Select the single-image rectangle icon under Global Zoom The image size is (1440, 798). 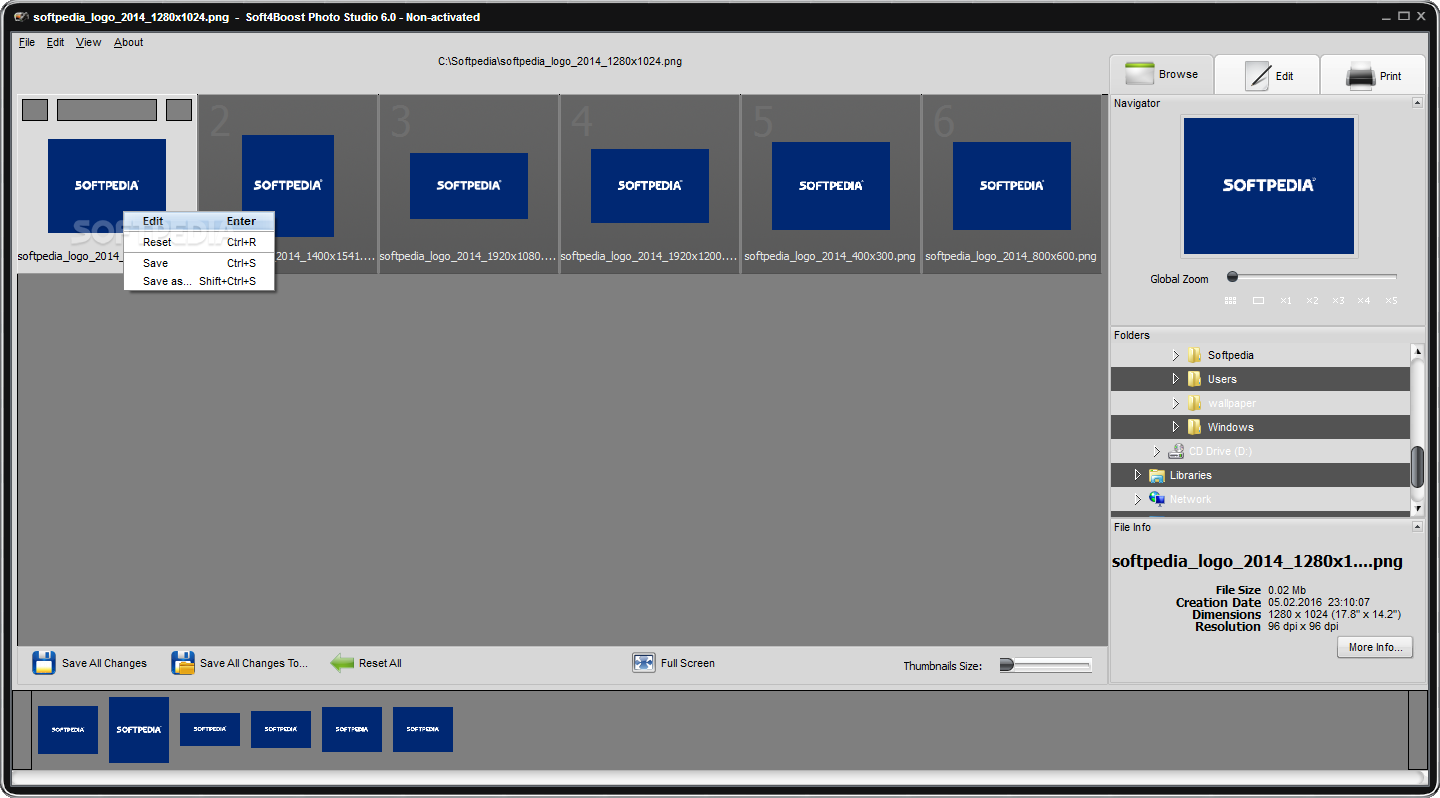tap(1259, 300)
